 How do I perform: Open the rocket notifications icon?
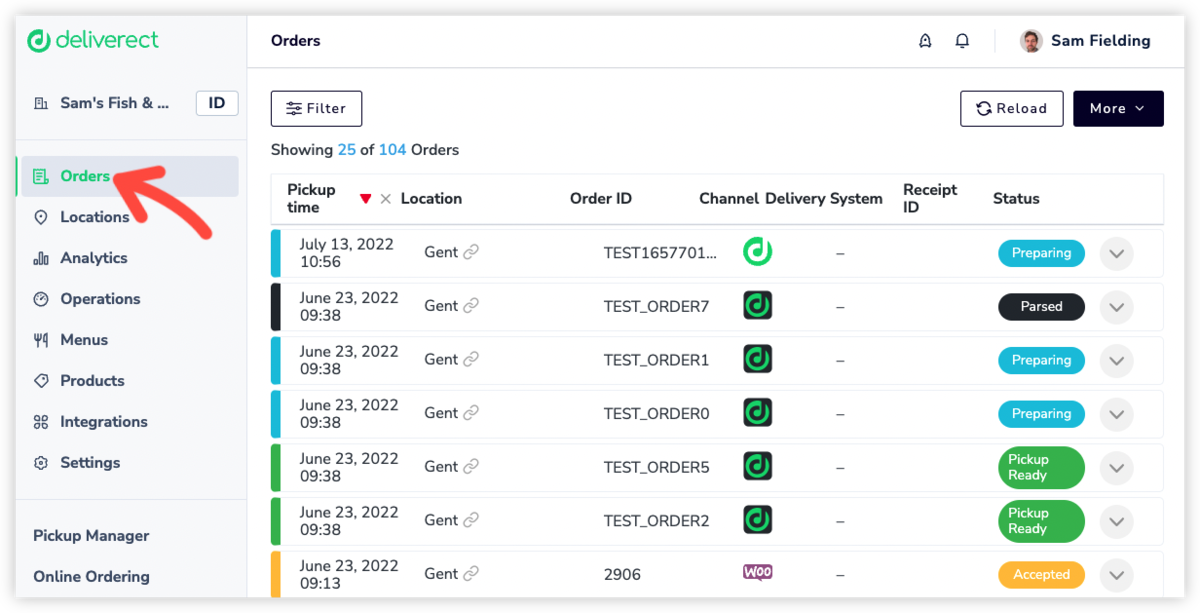point(925,41)
